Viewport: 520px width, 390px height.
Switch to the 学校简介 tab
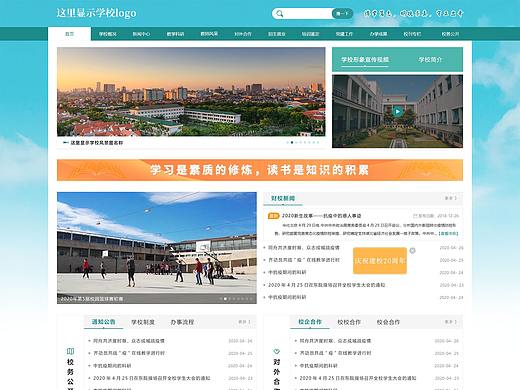click(430, 60)
